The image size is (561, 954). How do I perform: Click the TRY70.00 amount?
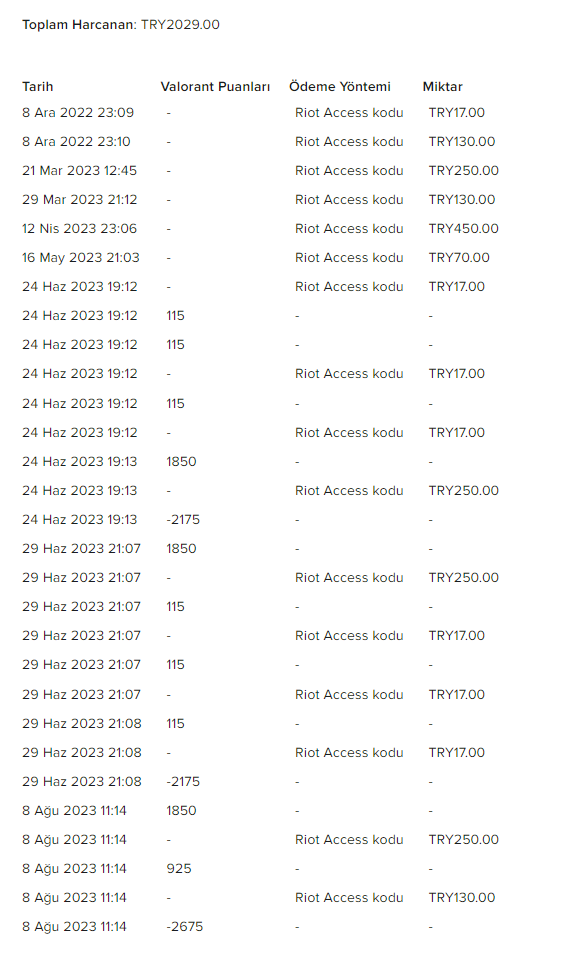[x=459, y=257]
